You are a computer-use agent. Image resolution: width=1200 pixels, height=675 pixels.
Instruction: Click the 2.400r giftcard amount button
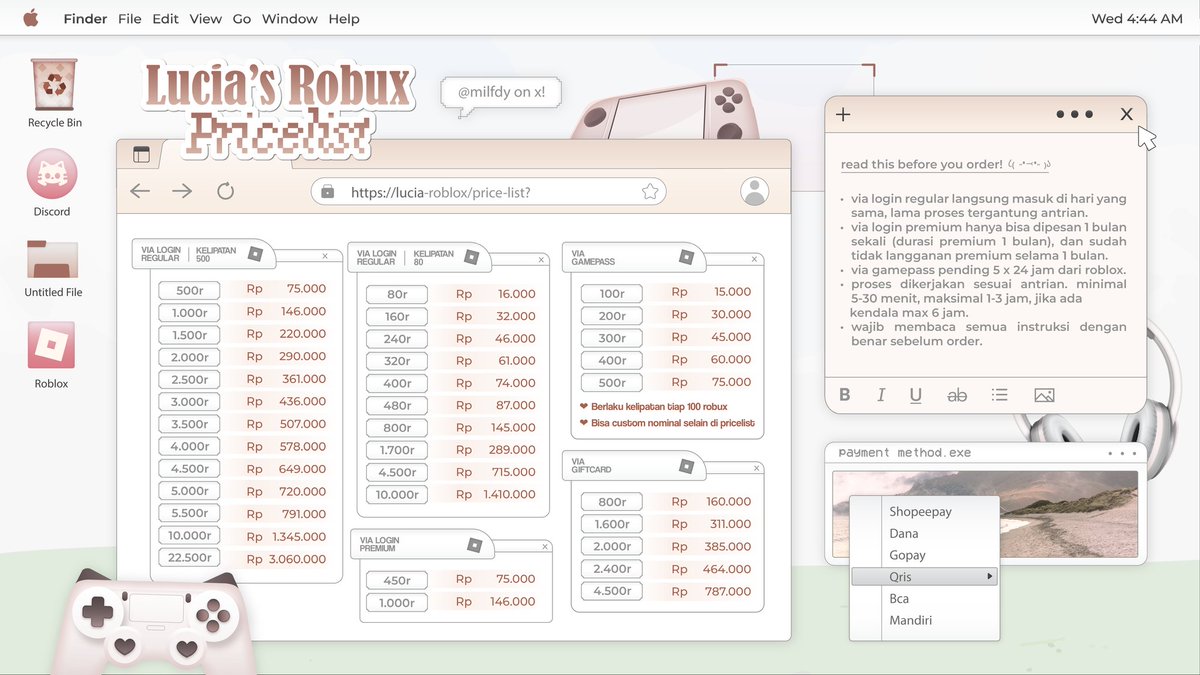(x=612, y=569)
